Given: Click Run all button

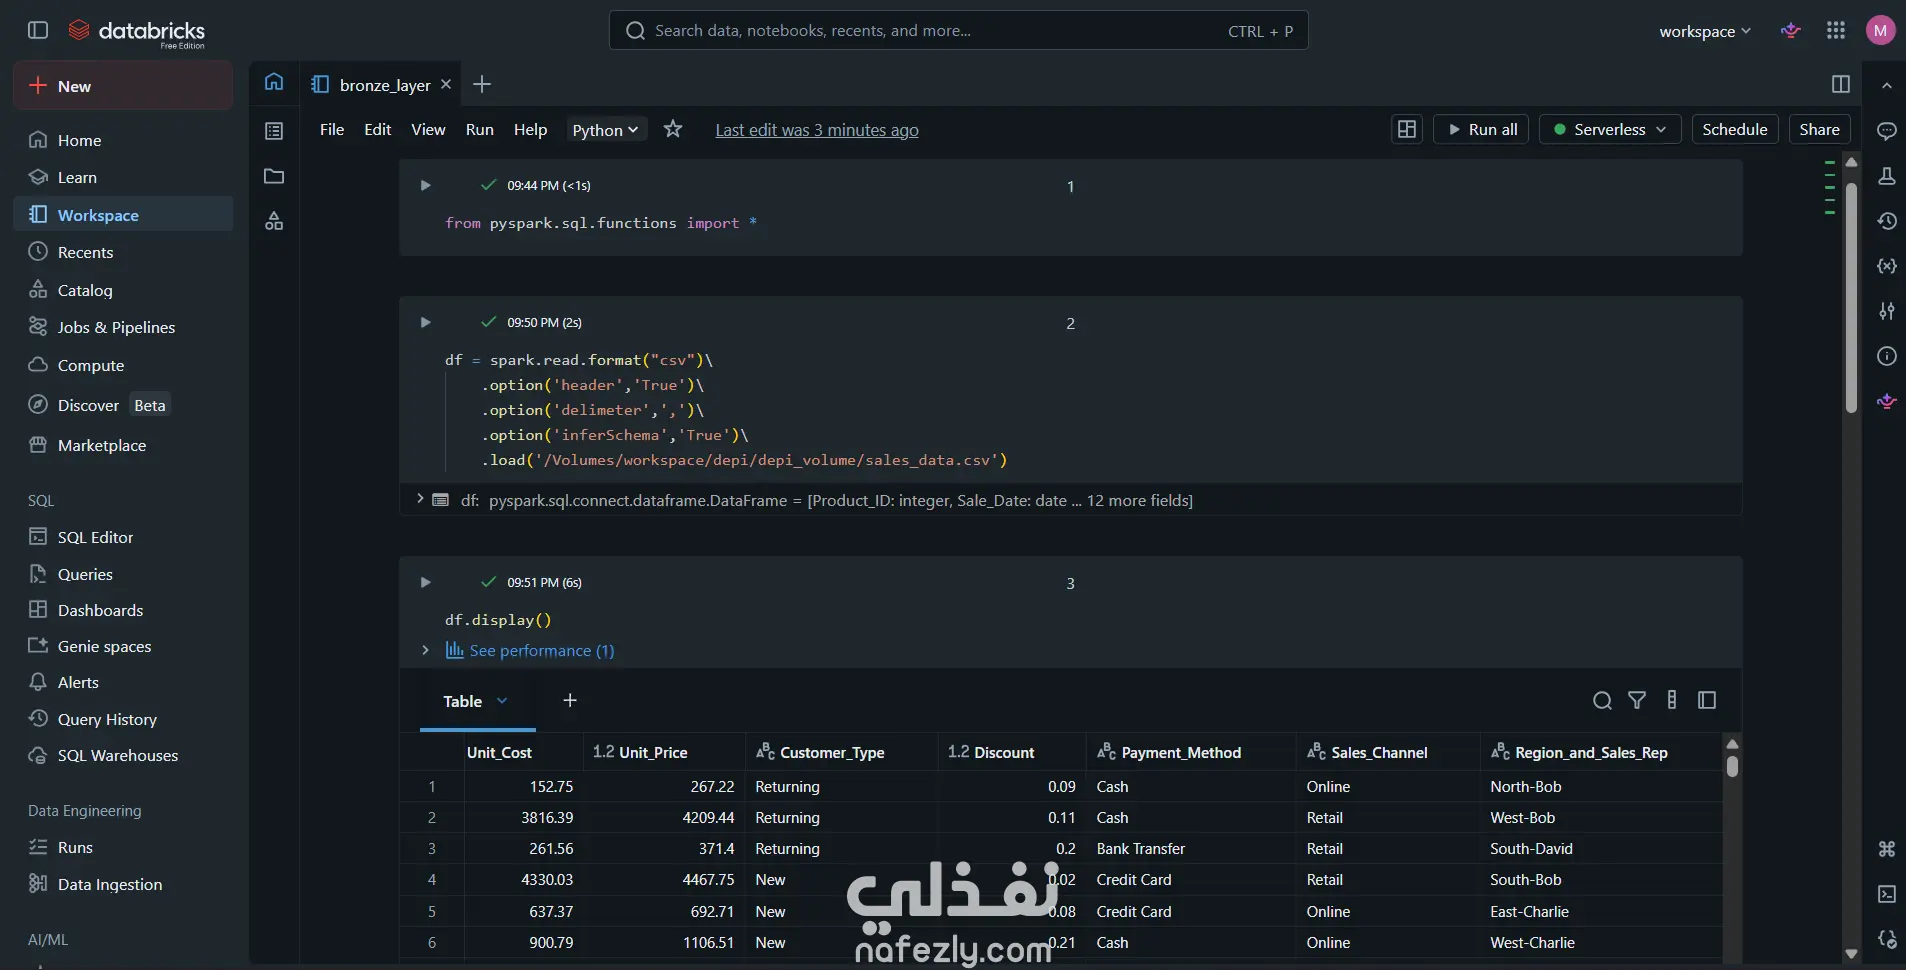Looking at the screenshot, I should [x=1481, y=129].
